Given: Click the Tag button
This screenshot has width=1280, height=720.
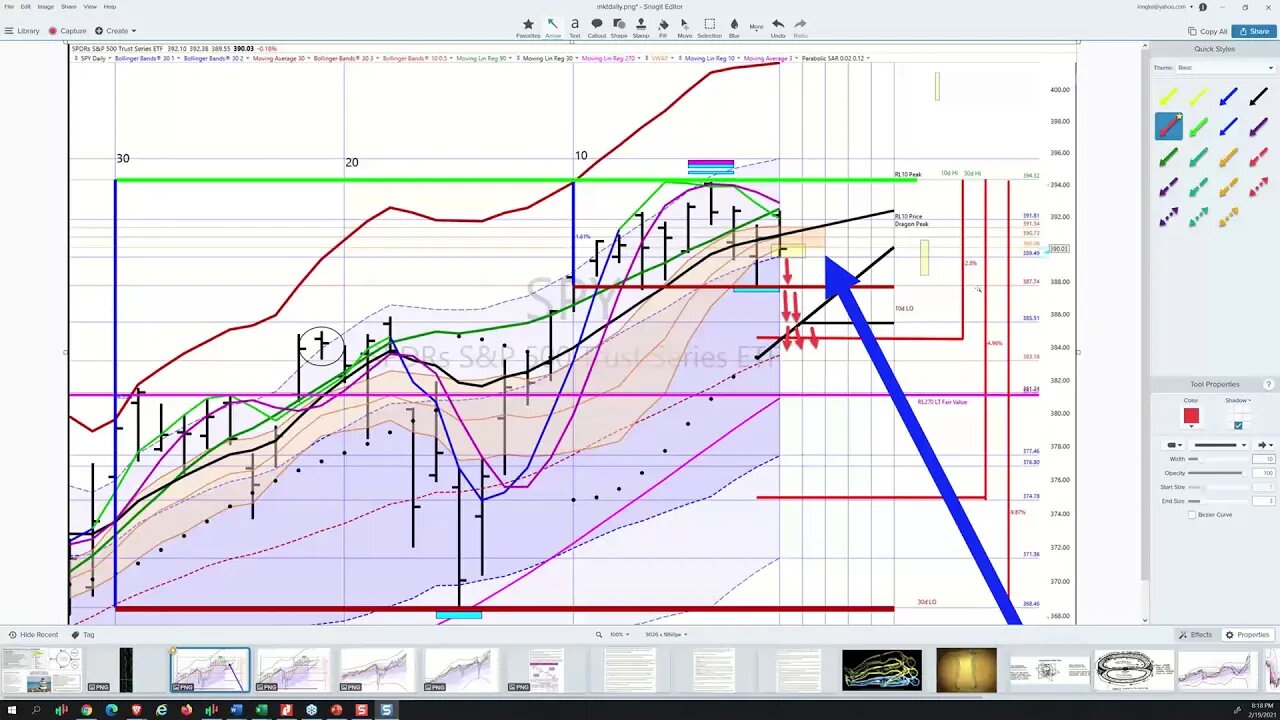Looking at the screenshot, I should pyautogui.click(x=83, y=635).
